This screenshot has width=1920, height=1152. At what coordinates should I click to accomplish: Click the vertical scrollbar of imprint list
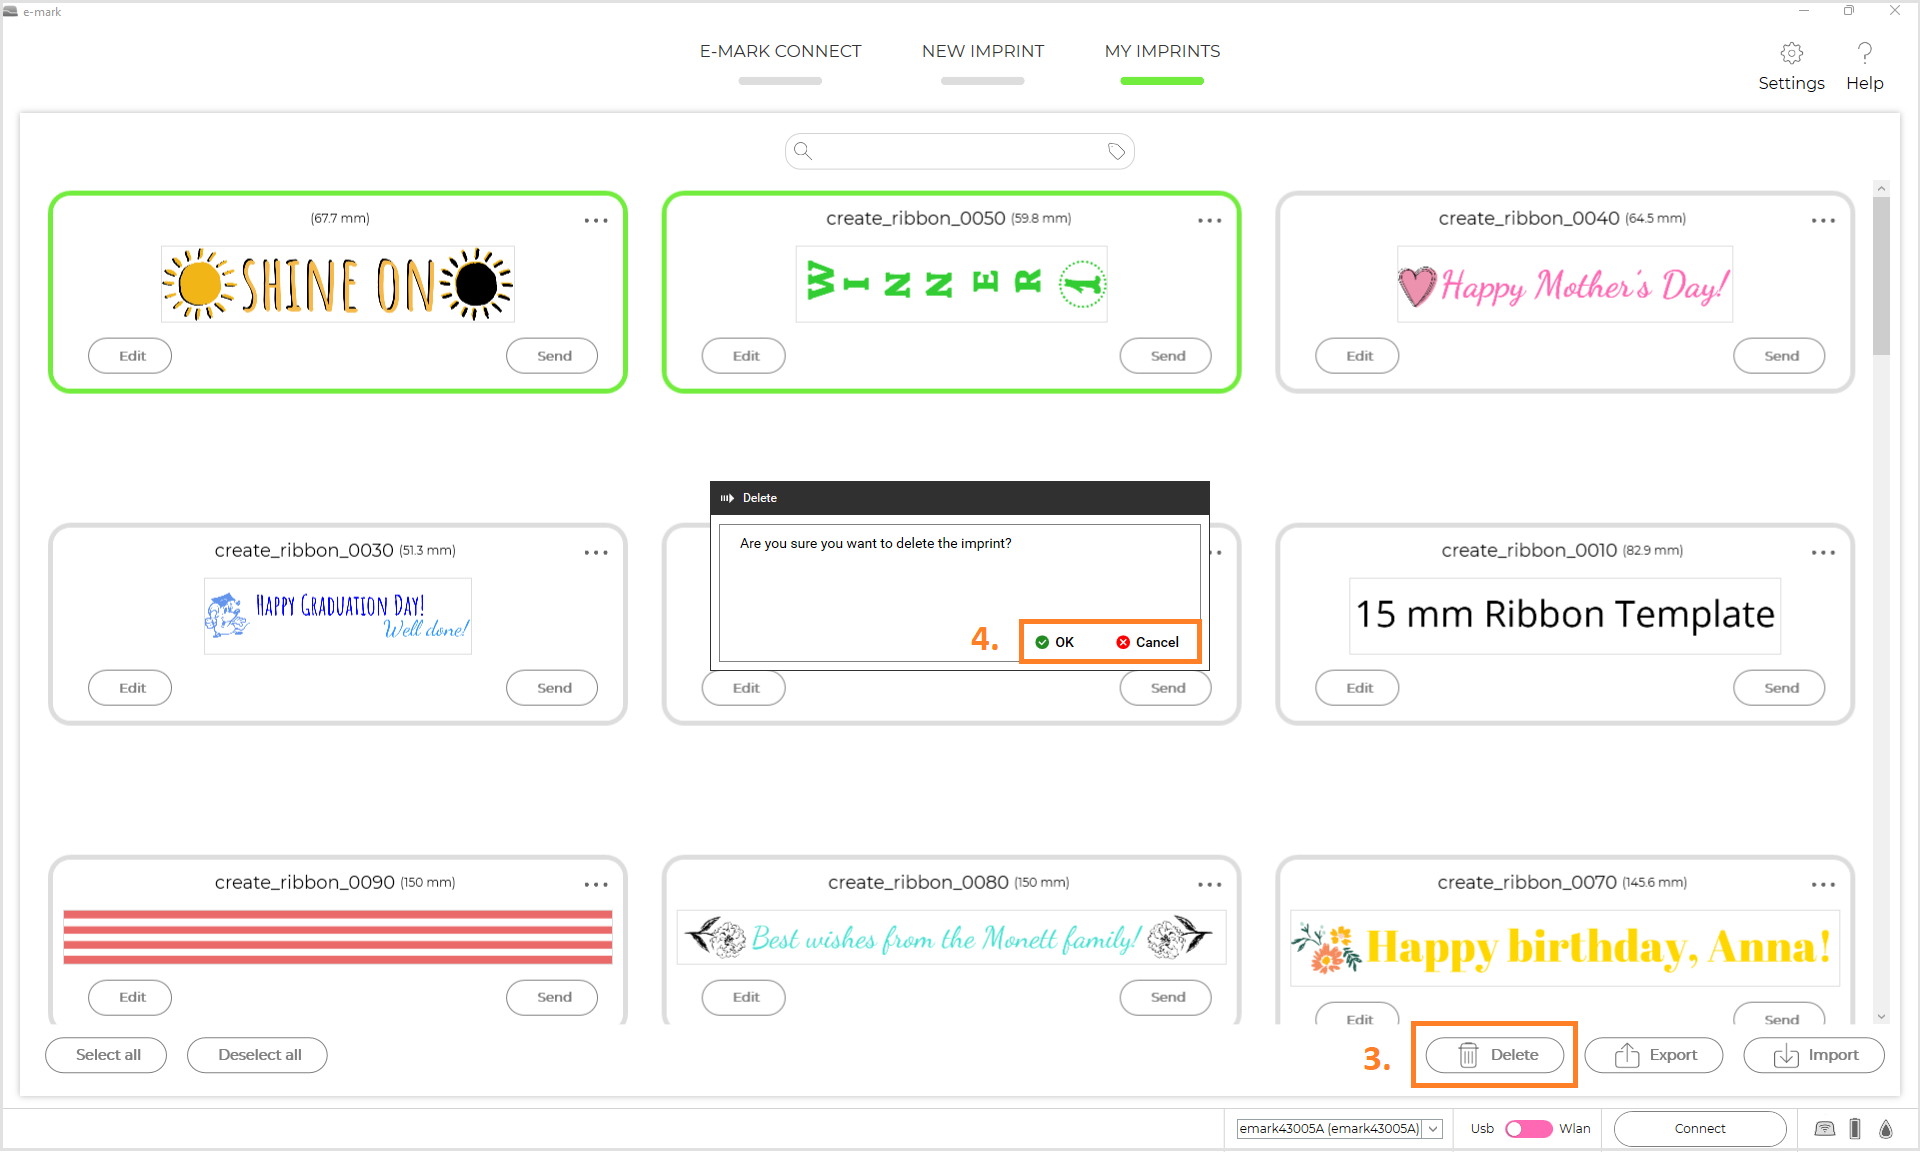point(1881,276)
